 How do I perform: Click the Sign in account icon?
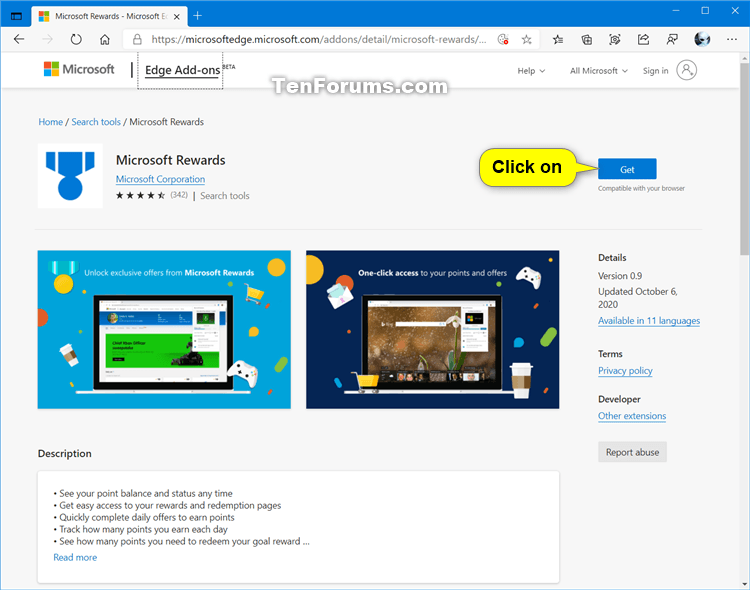686,70
